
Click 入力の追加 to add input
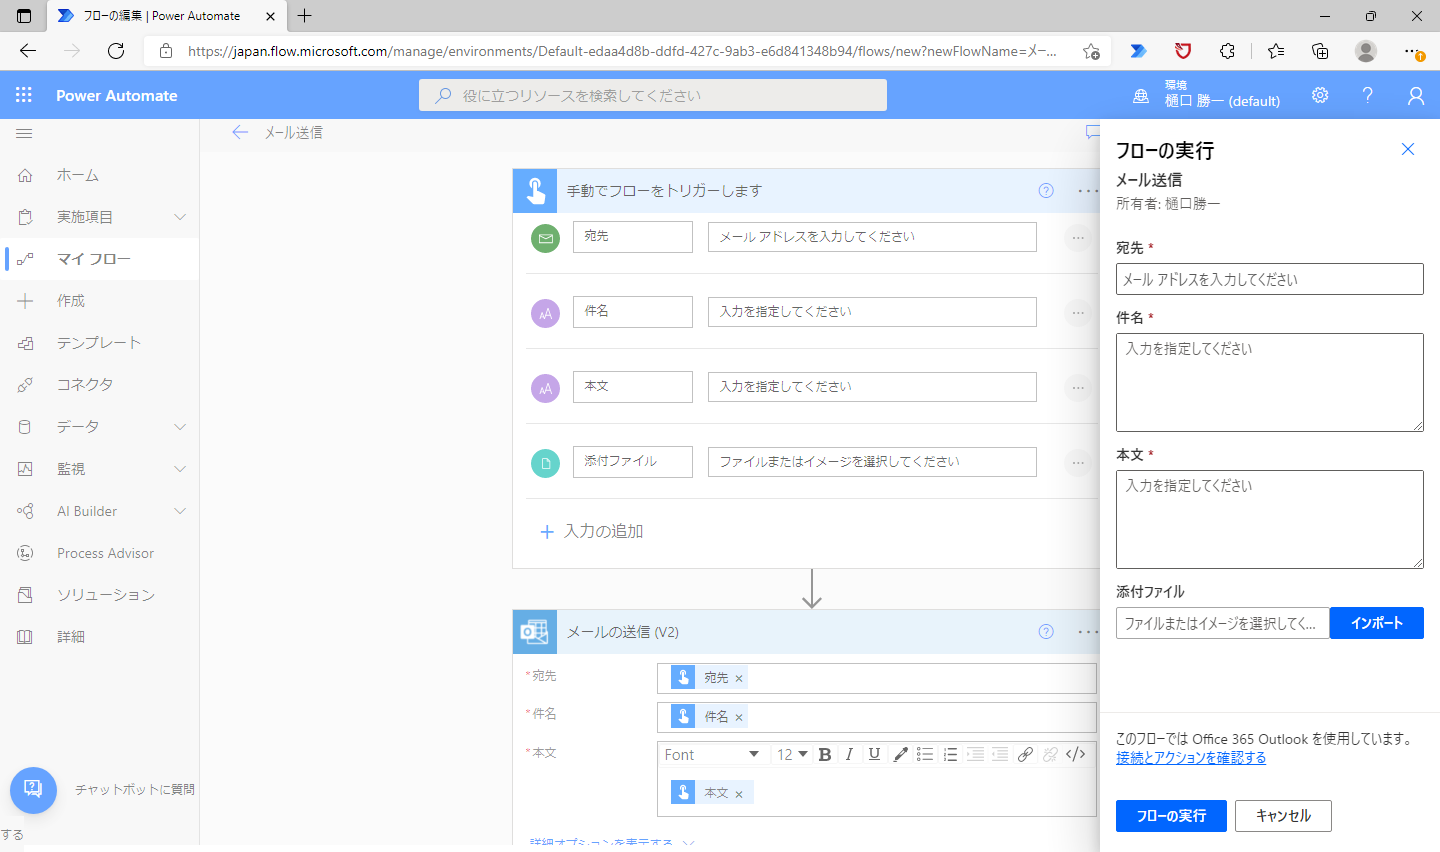[x=592, y=532]
